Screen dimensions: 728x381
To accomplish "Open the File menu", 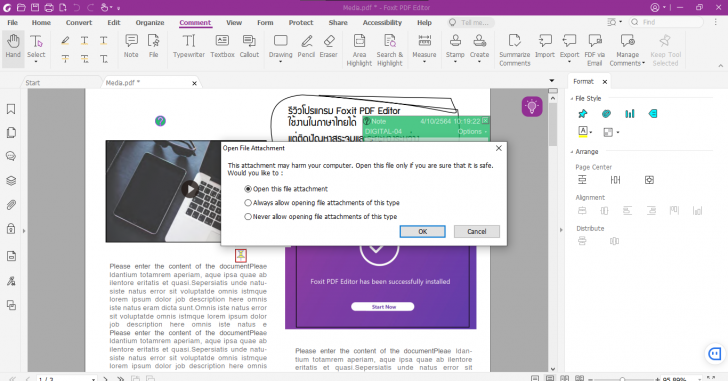I will point(13,23).
